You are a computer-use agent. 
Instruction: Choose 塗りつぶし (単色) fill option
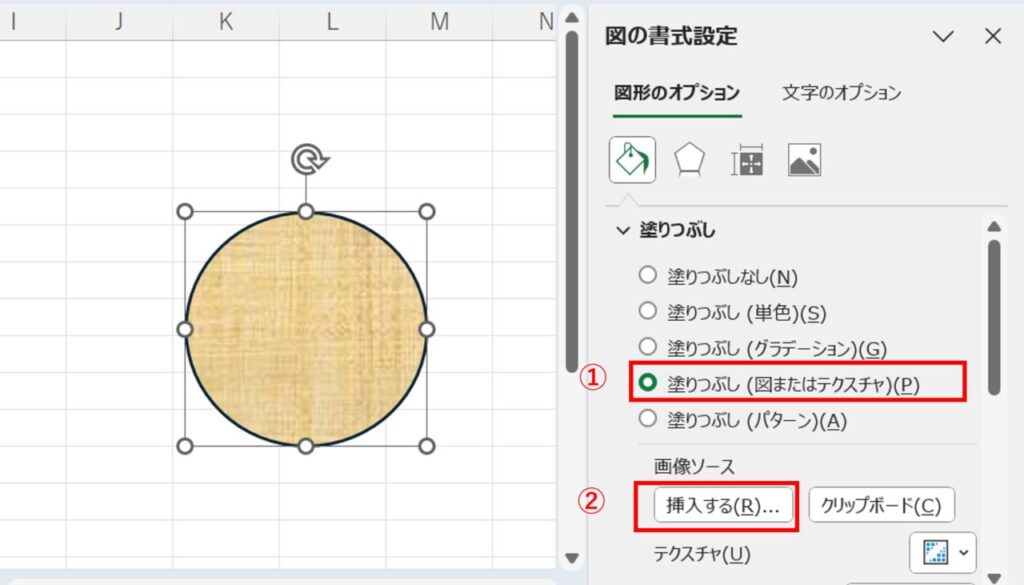coord(646,311)
